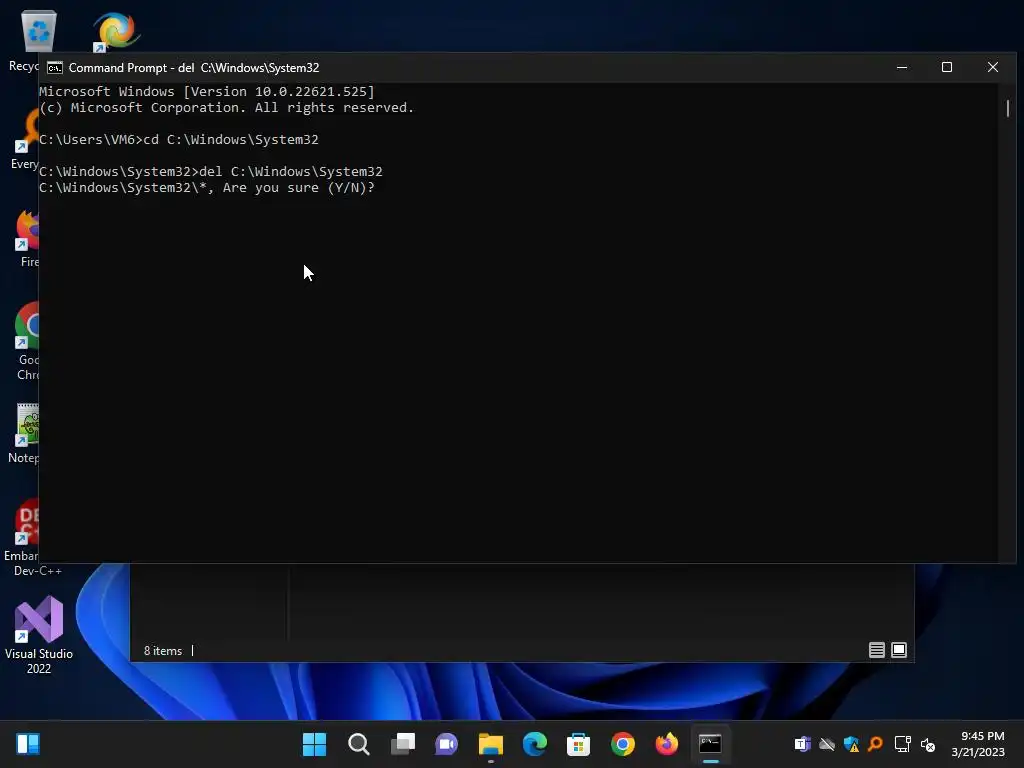Open the Widgets panel on the taskbar
Viewport: 1024px width, 768px height.
pyautogui.click(x=28, y=744)
